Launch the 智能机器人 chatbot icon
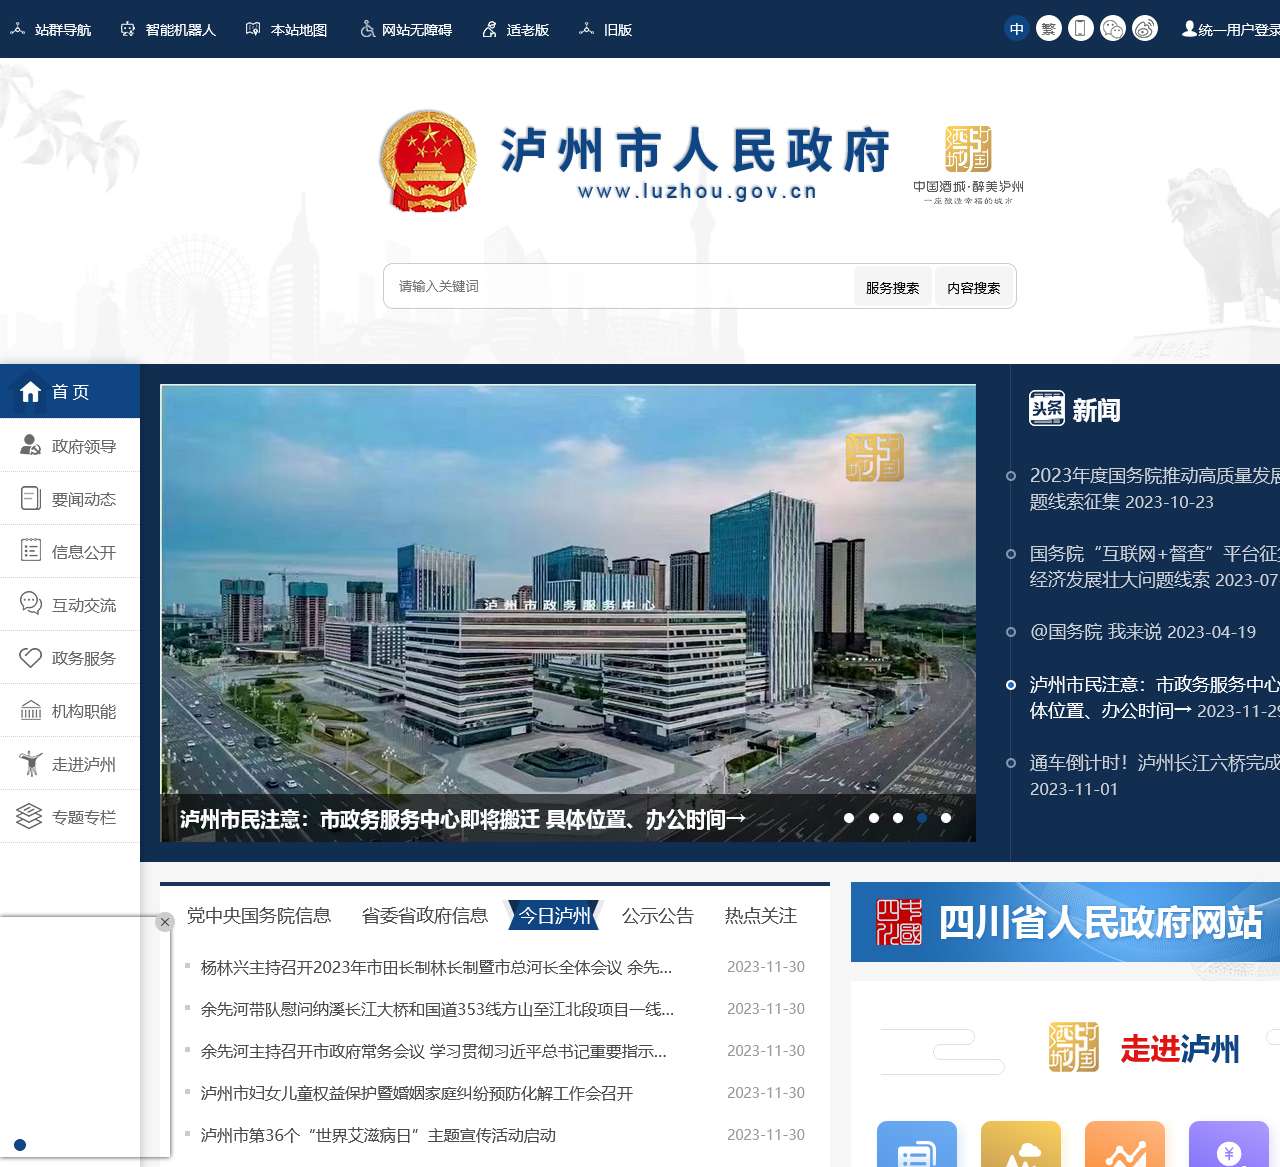 coord(127,29)
